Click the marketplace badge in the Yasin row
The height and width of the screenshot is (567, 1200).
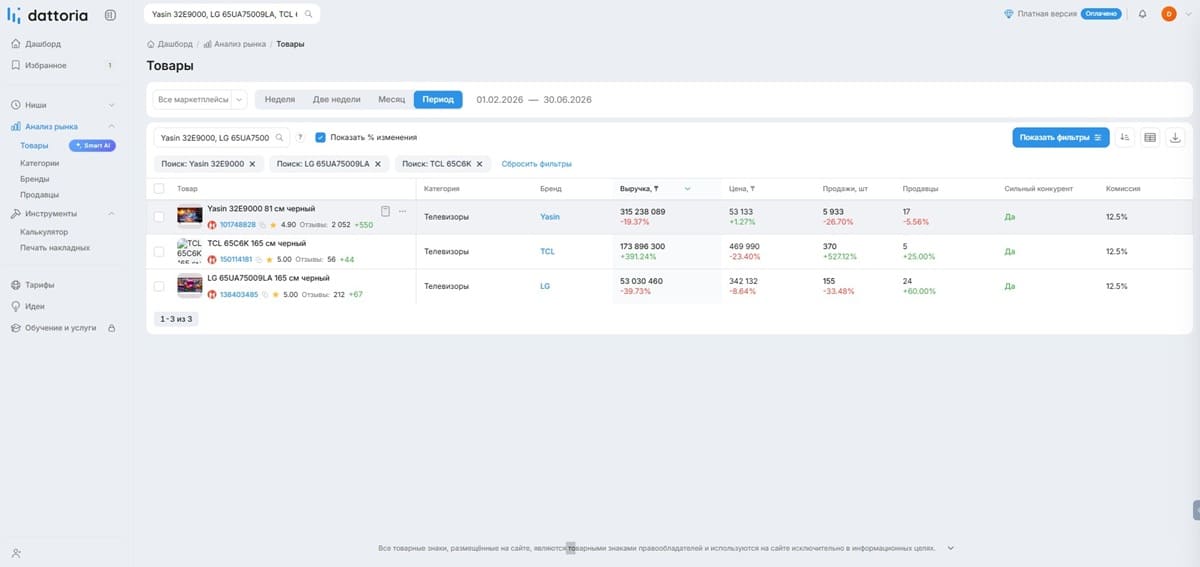[x=212, y=225]
